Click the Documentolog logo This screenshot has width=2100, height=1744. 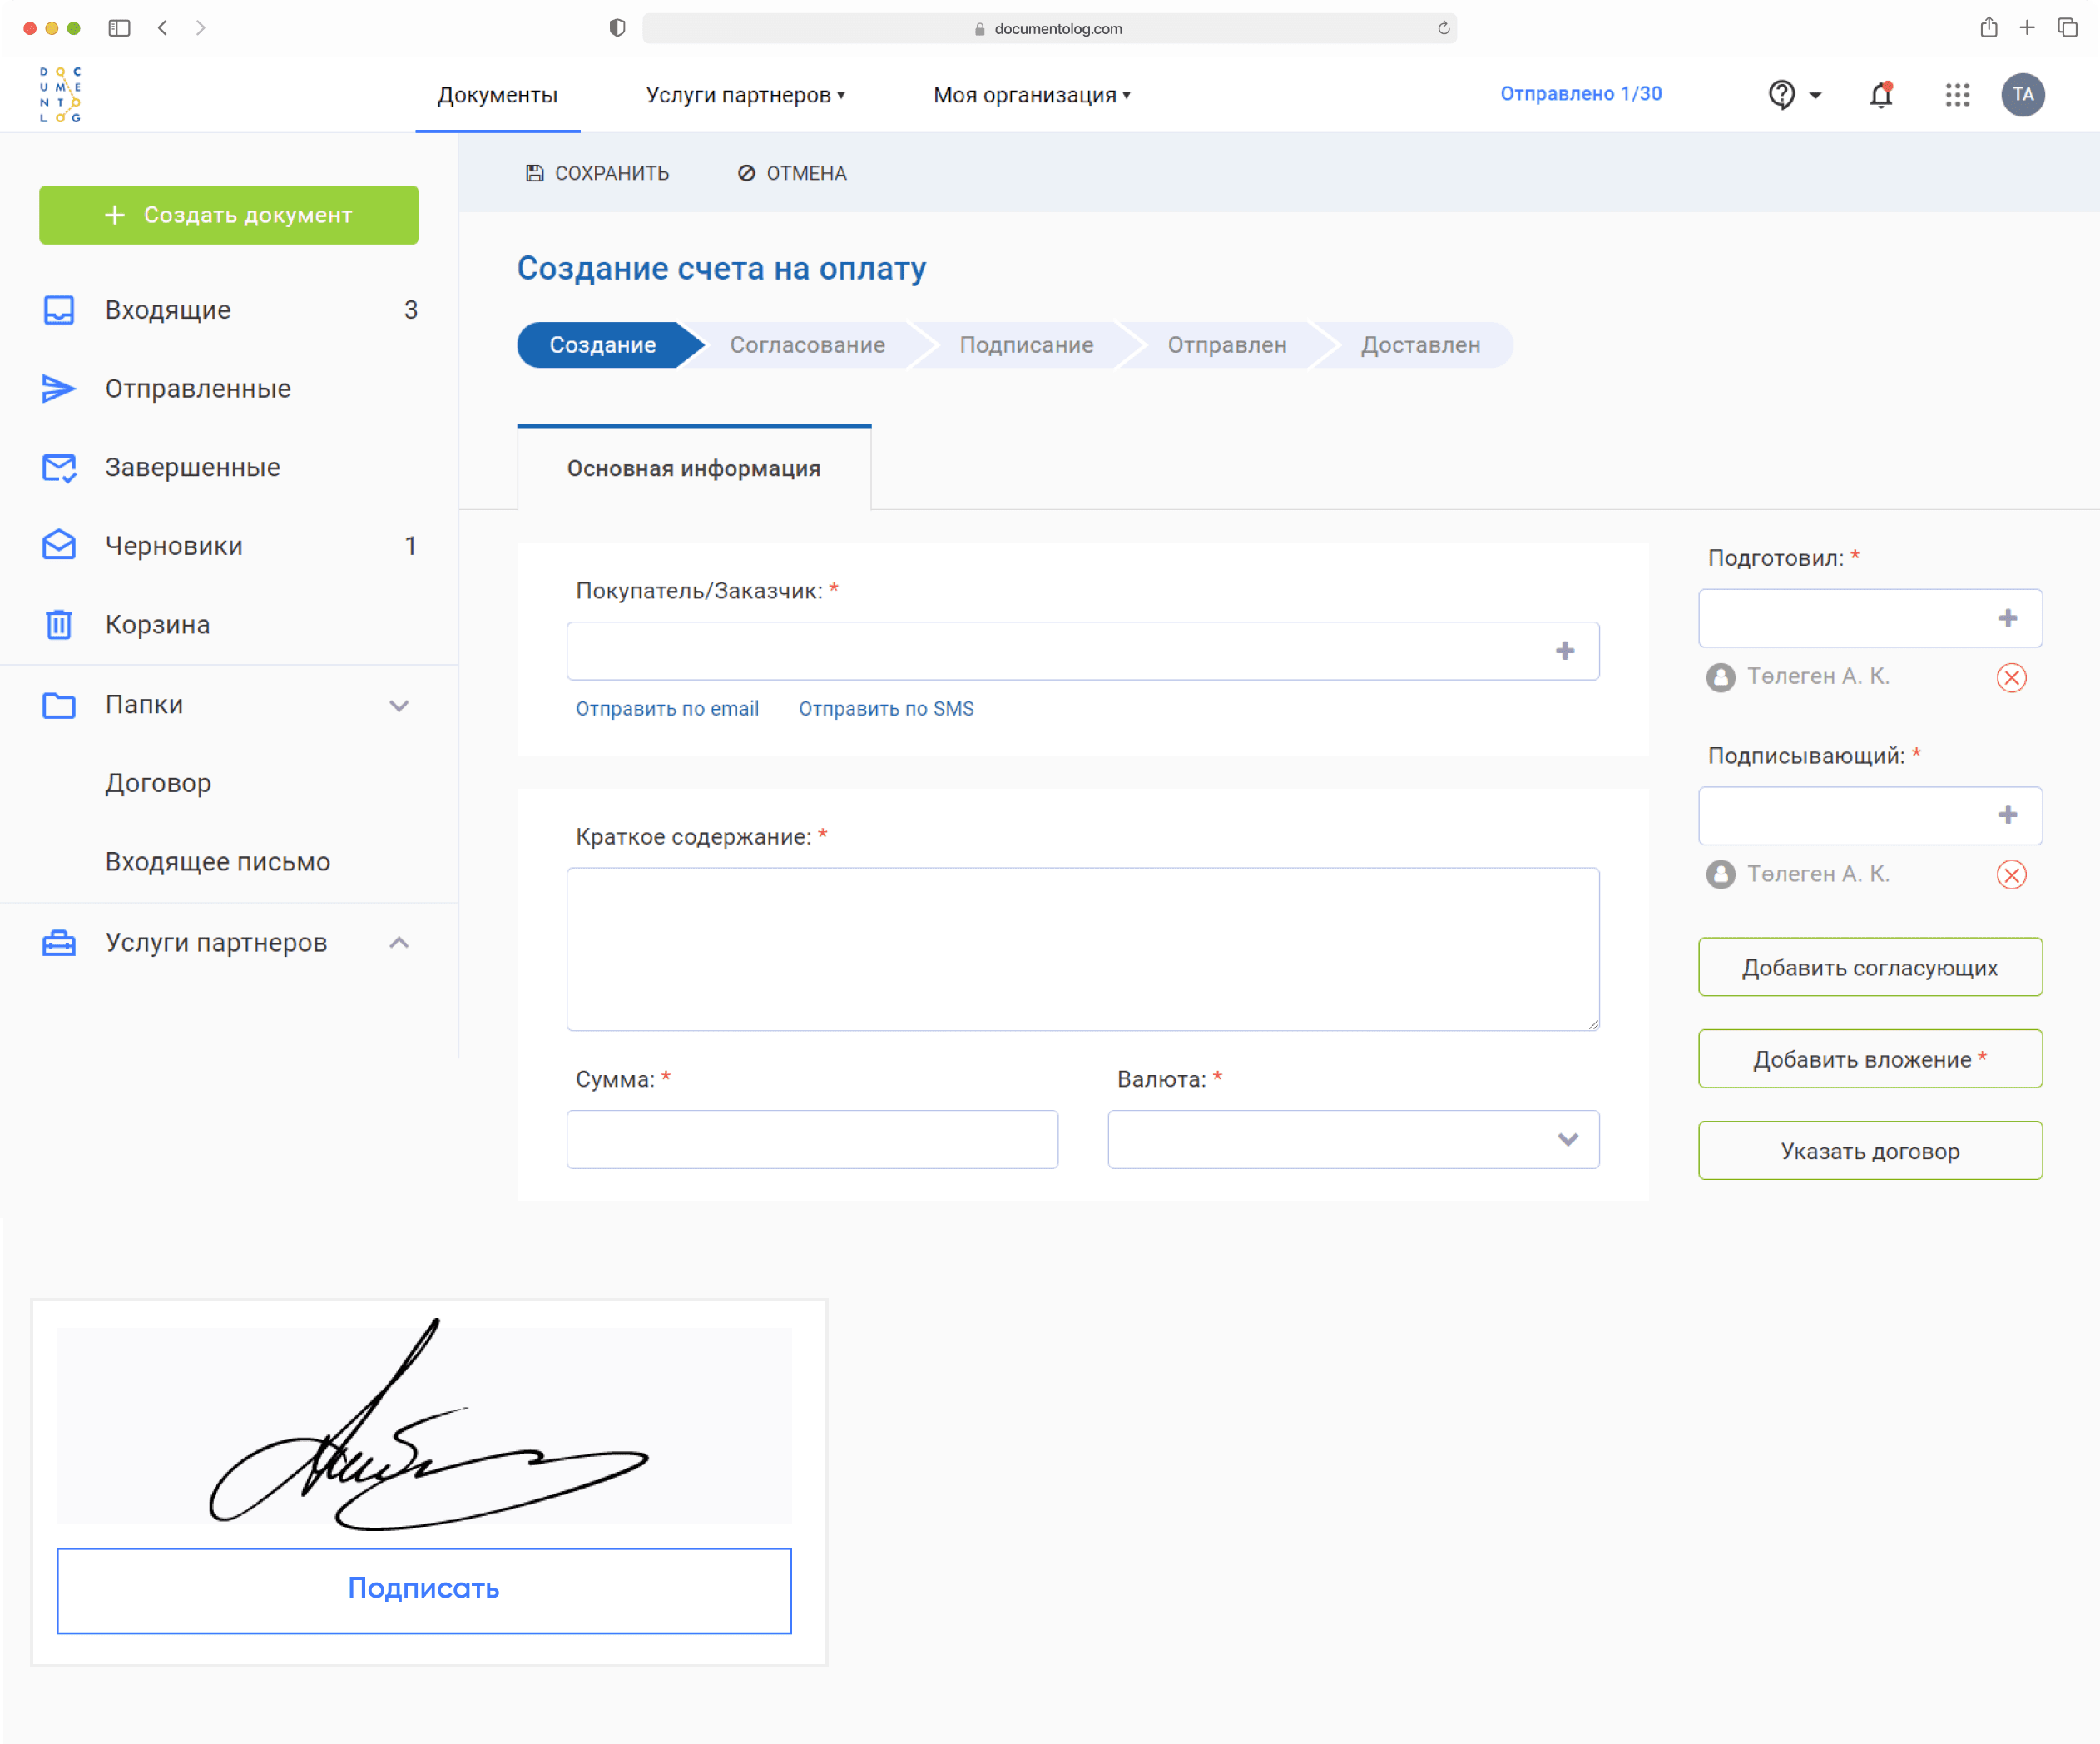coord(60,95)
